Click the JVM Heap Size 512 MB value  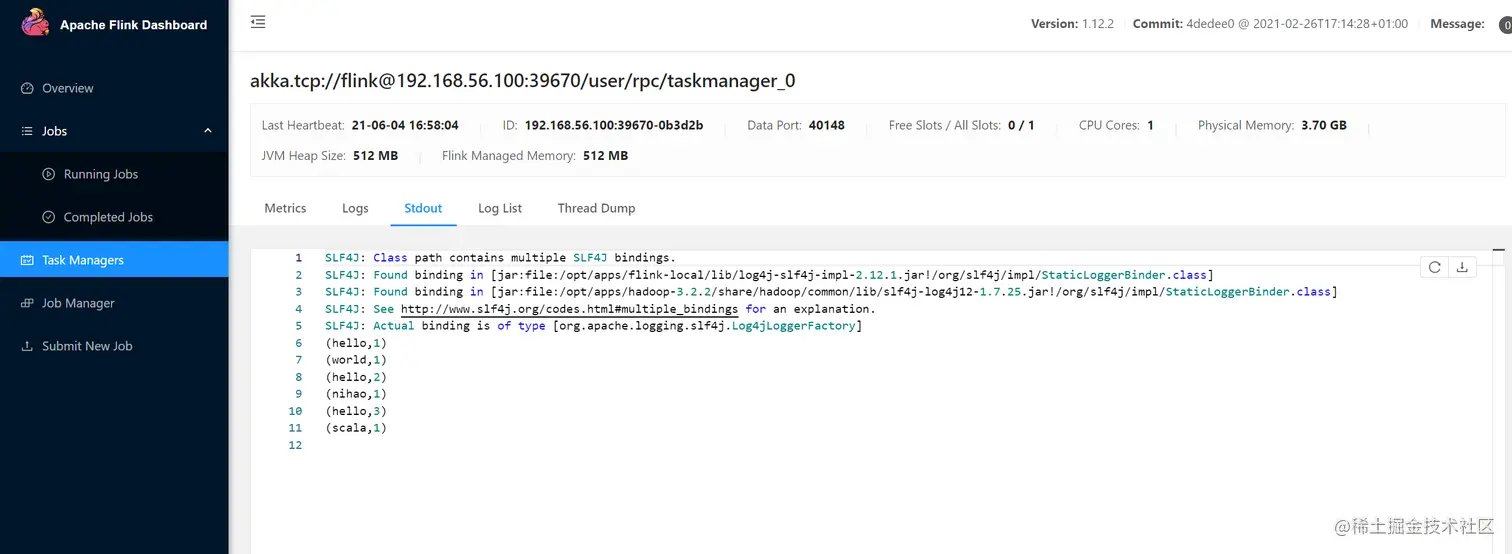click(x=375, y=156)
